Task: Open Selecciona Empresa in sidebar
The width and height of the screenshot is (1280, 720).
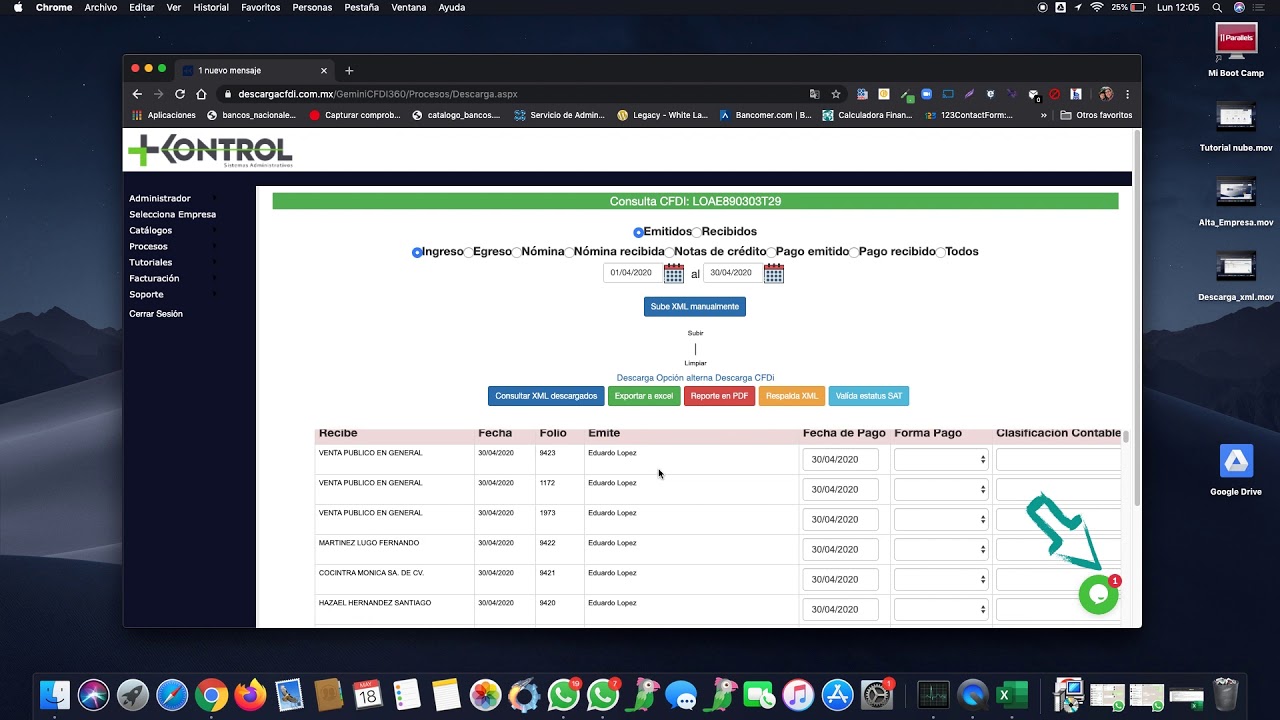Action: pyautogui.click(x=172, y=214)
